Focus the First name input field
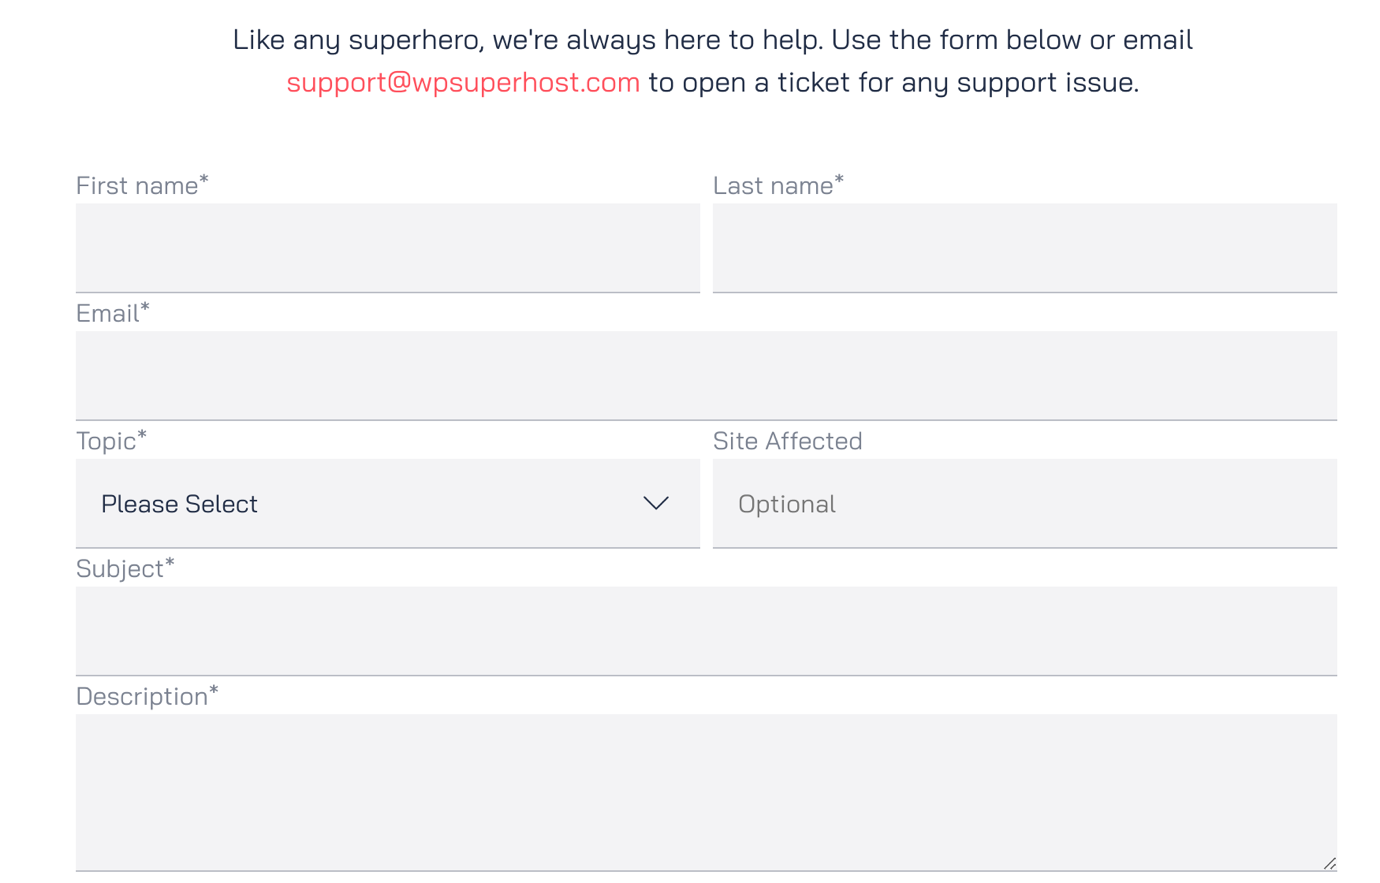The image size is (1380, 883). (387, 247)
